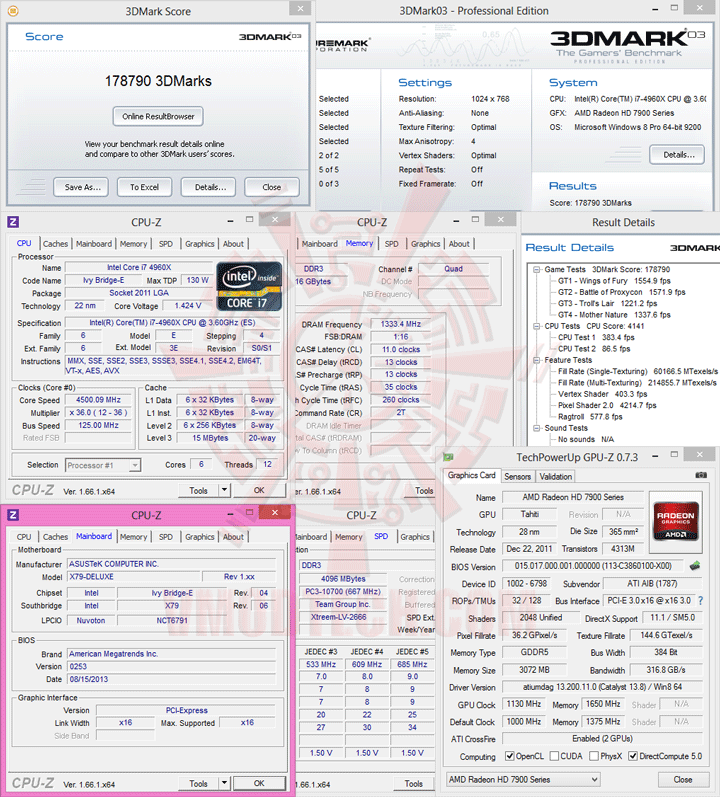Click the Radeon Graphics AMD logo

click(676, 522)
